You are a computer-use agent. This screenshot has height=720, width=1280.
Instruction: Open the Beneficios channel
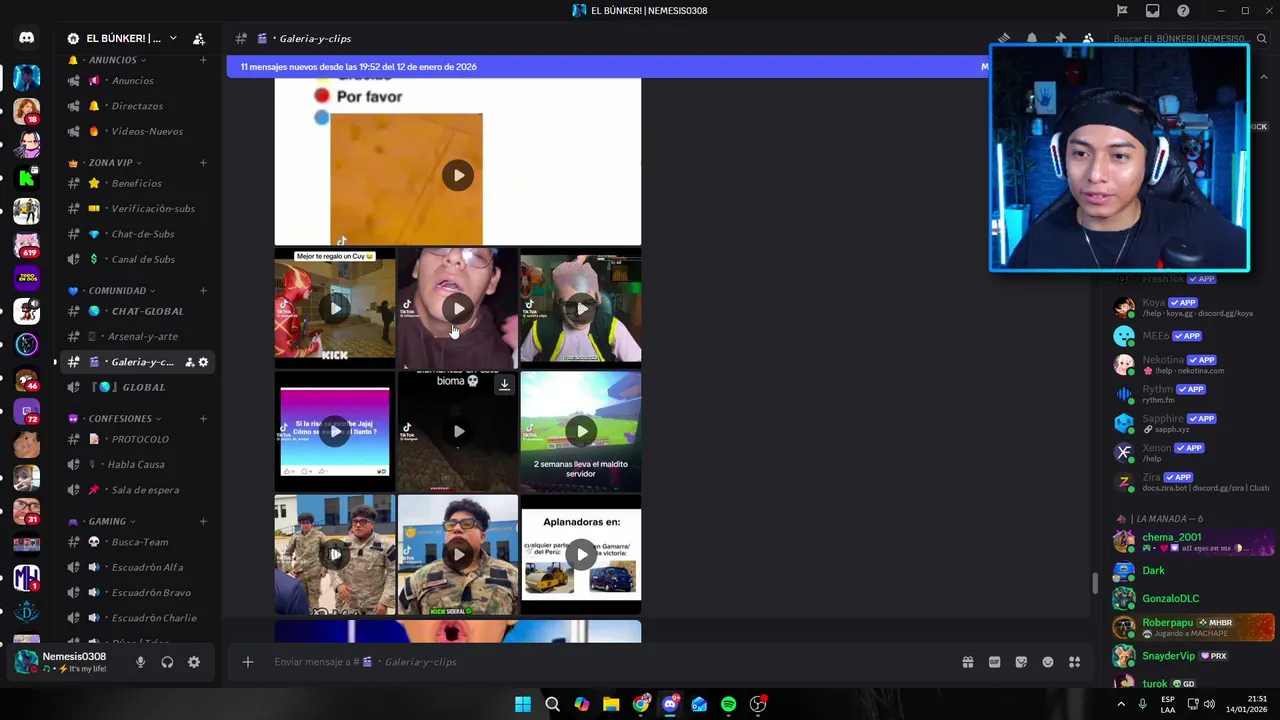coord(135,183)
